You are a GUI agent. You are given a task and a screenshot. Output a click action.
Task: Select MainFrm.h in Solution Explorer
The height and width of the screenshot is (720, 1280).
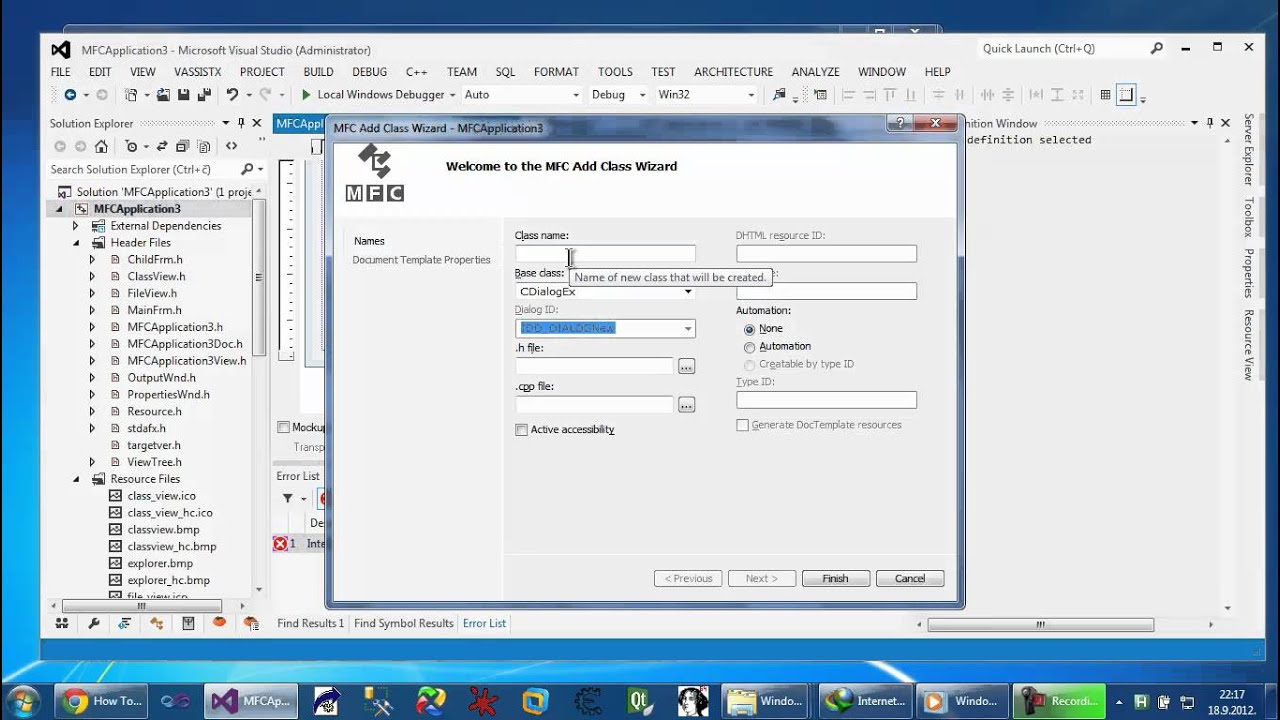(153, 310)
